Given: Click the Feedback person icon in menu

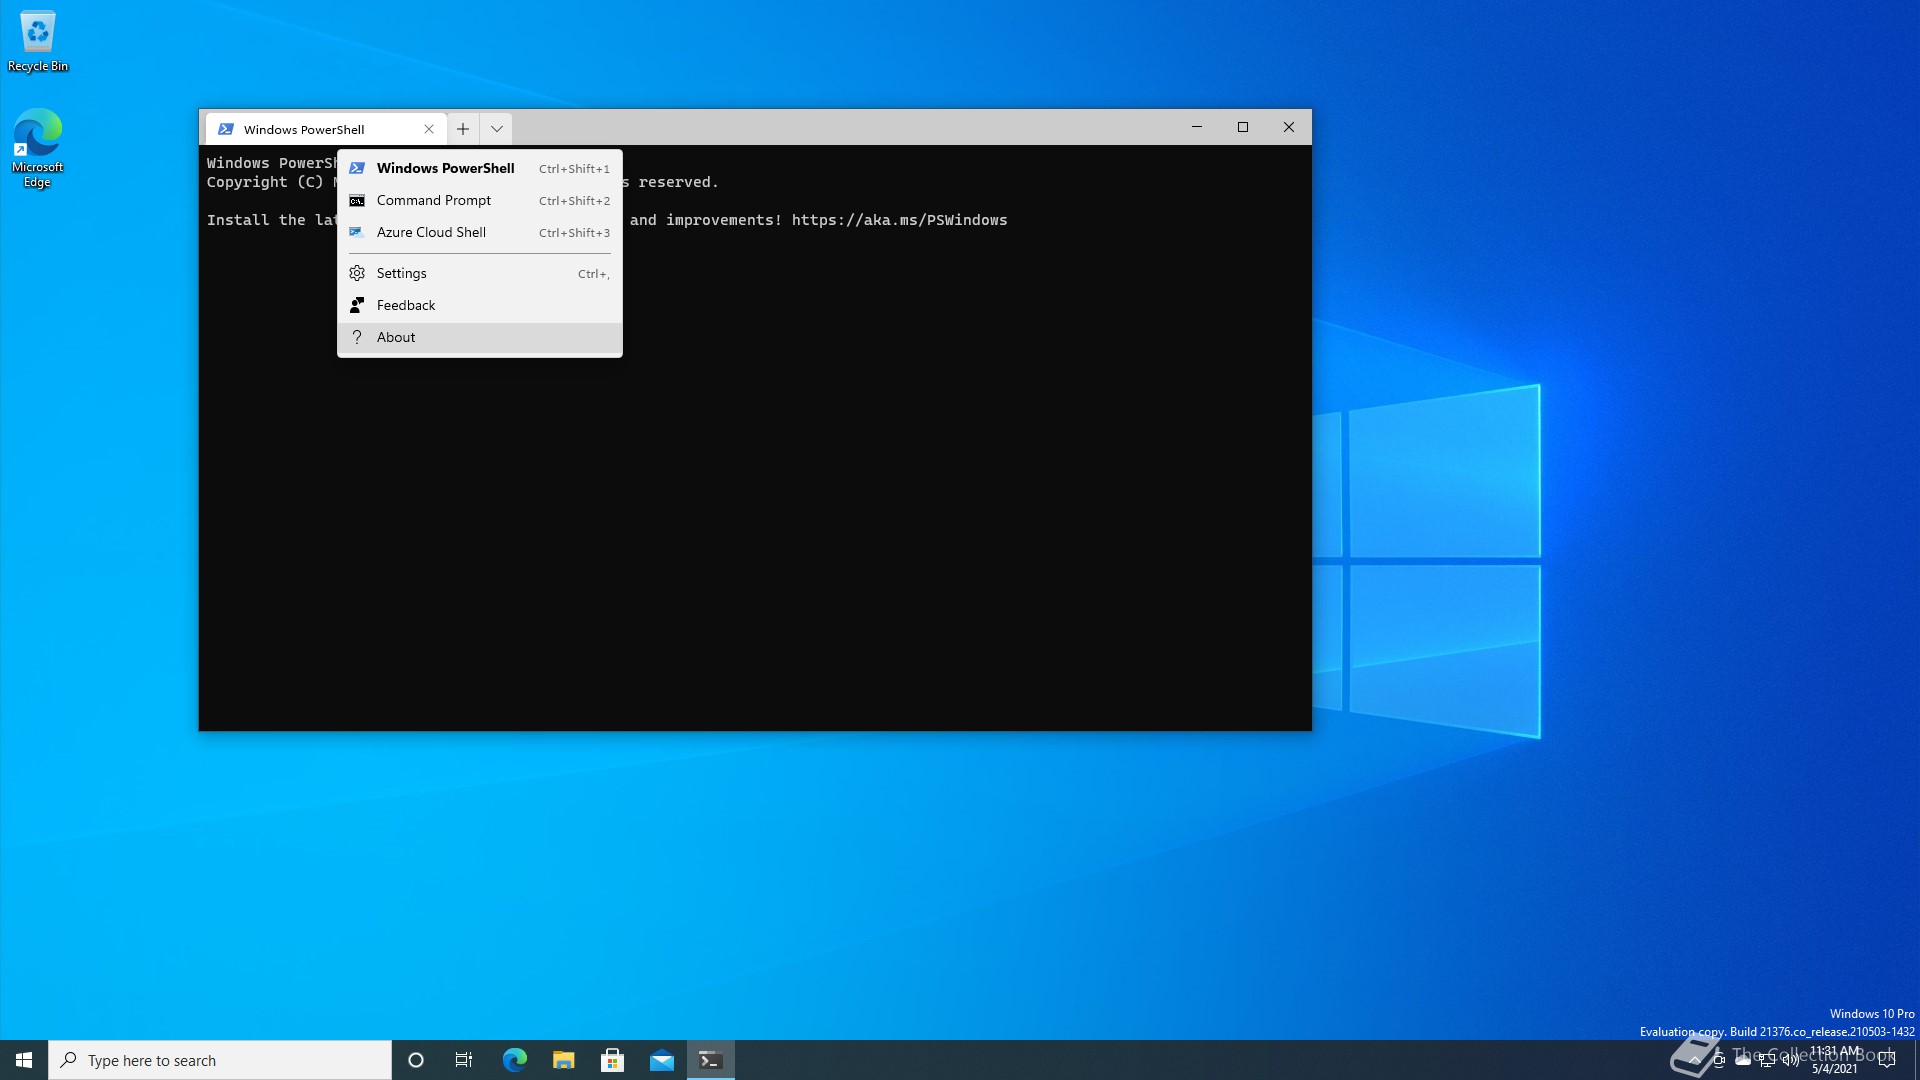Looking at the screenshot, I should click(x=357, y=305).
